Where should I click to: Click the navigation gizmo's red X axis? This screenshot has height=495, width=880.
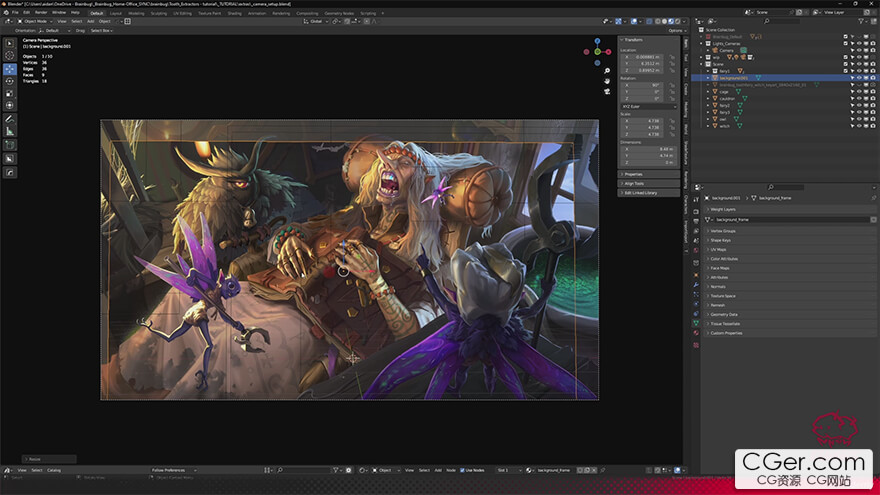(608, 52)
